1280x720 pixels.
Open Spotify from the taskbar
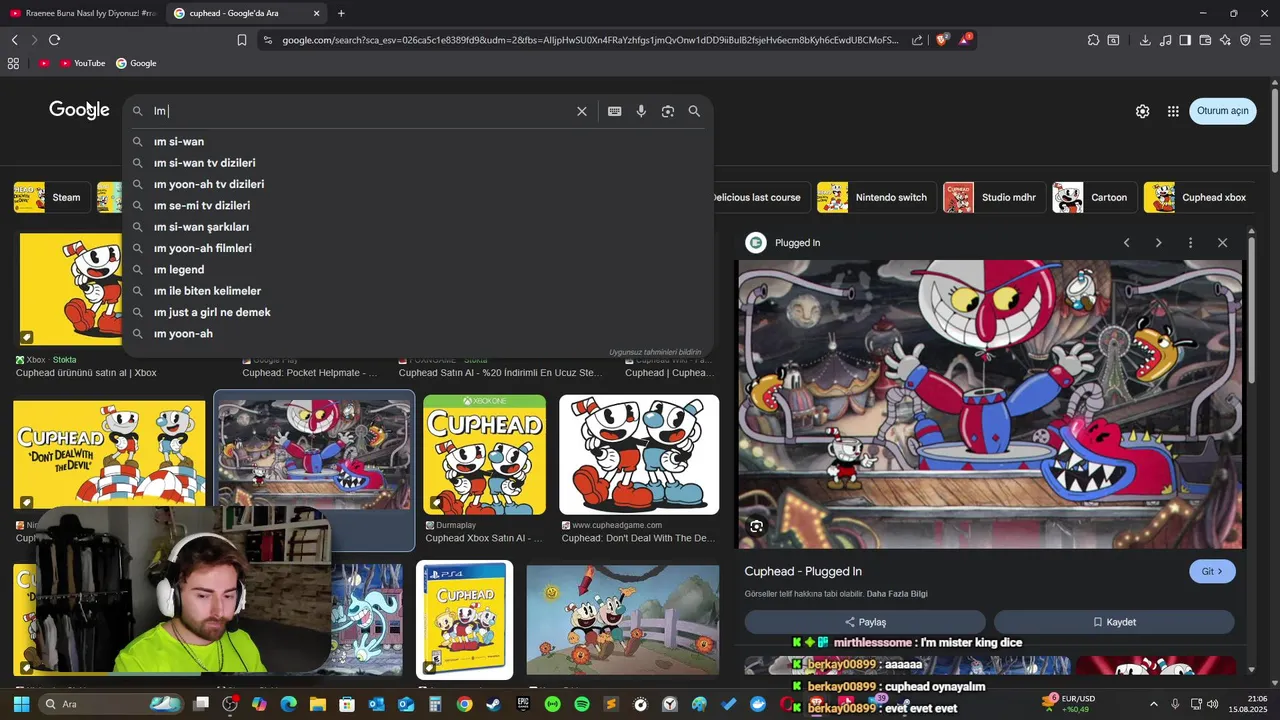tap(581, 704)
